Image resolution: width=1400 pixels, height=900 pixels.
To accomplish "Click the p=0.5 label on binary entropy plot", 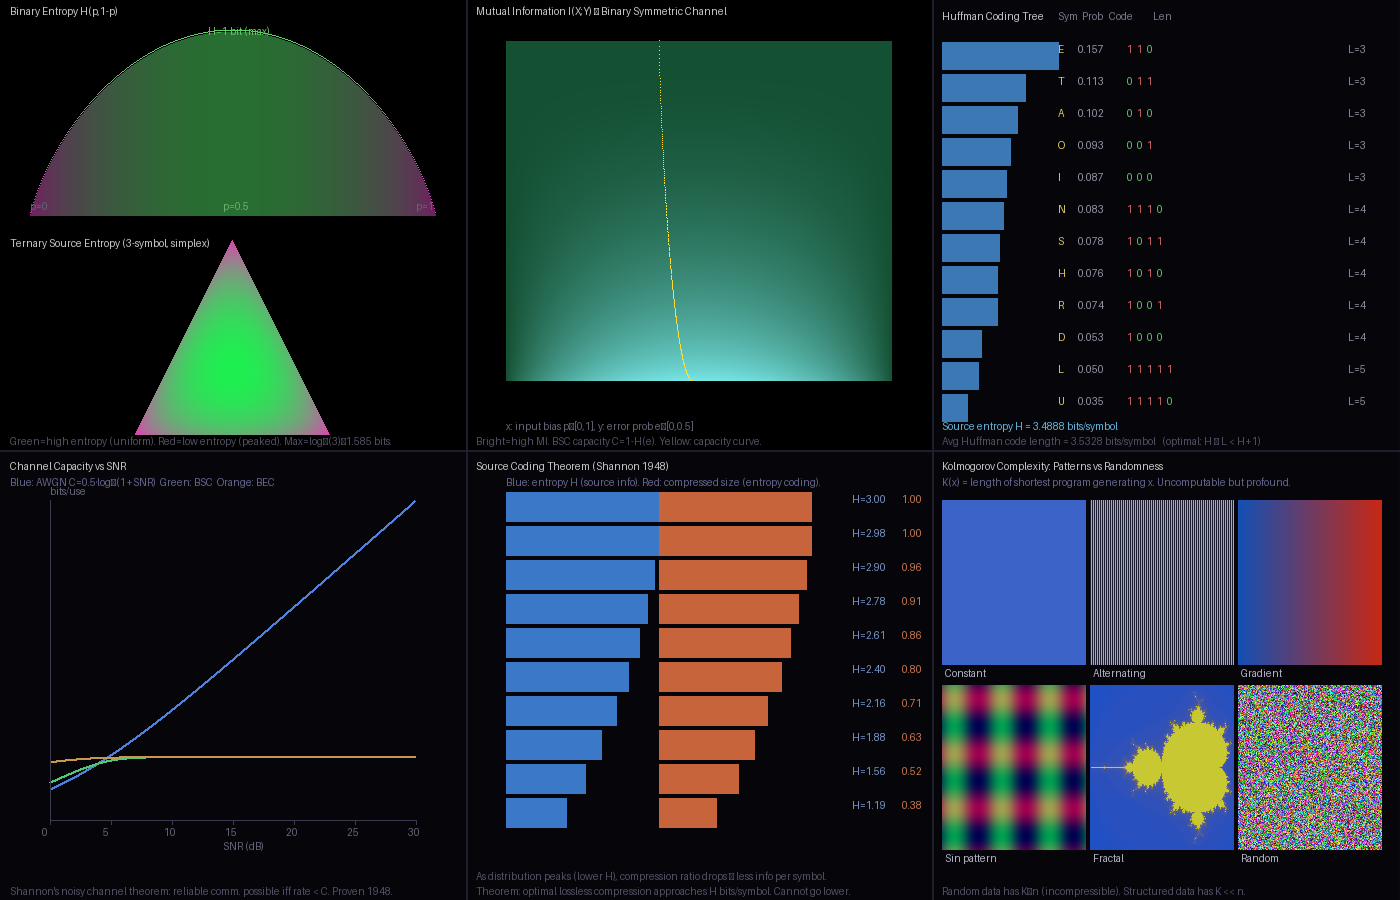I will 236,207.
